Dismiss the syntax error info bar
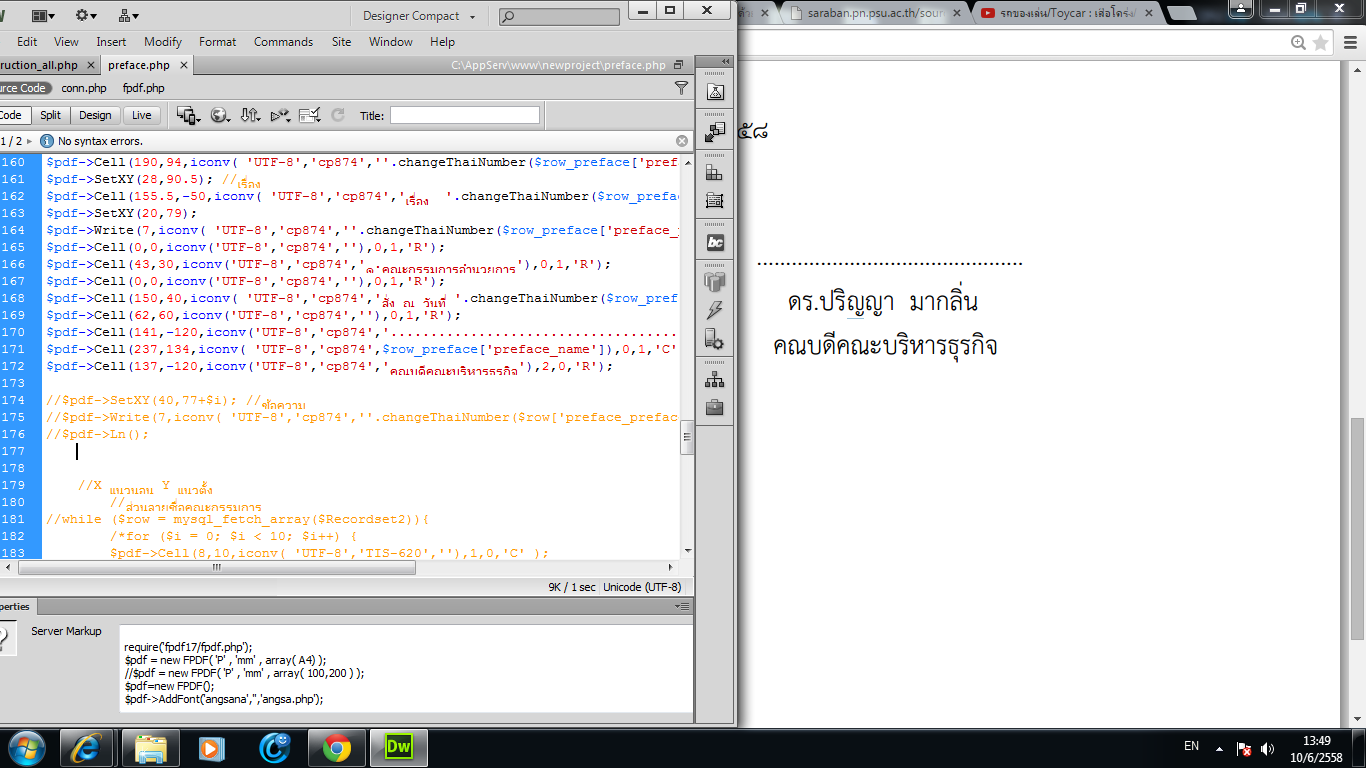 [682, 141]
